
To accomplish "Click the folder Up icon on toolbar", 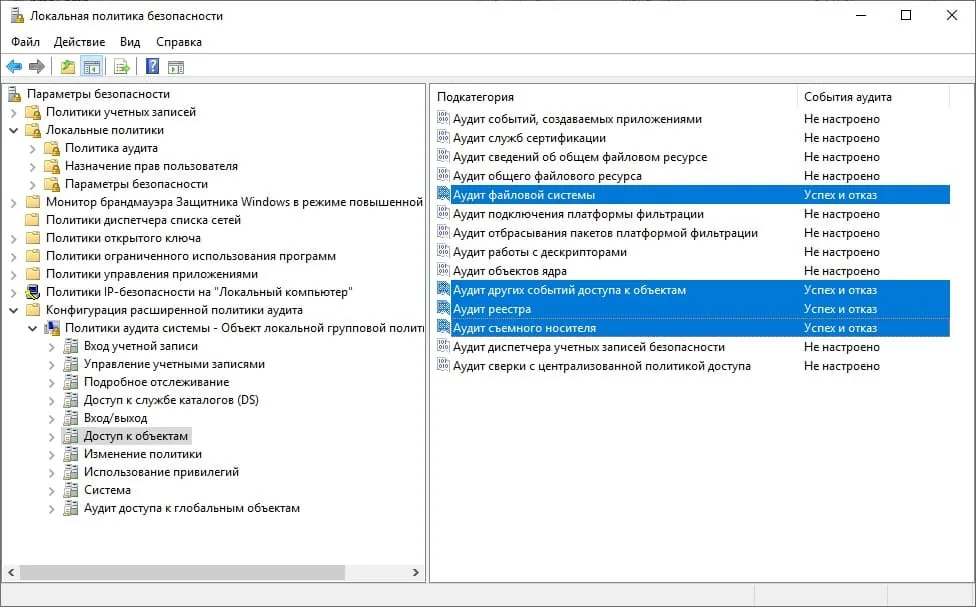I will pos(66,66).
